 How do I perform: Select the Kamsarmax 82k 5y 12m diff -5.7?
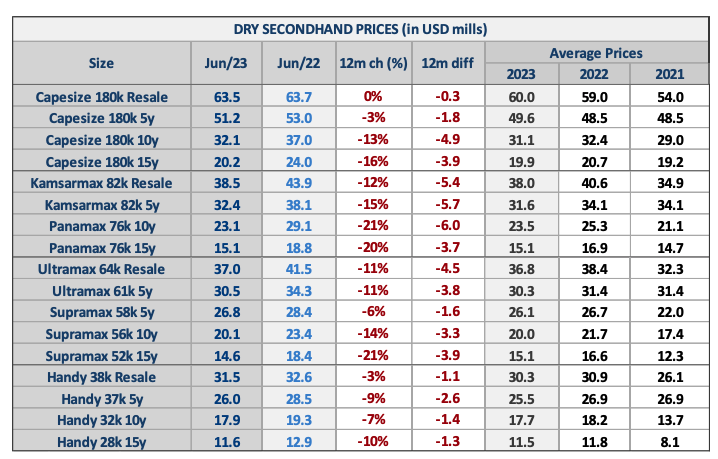445,205
